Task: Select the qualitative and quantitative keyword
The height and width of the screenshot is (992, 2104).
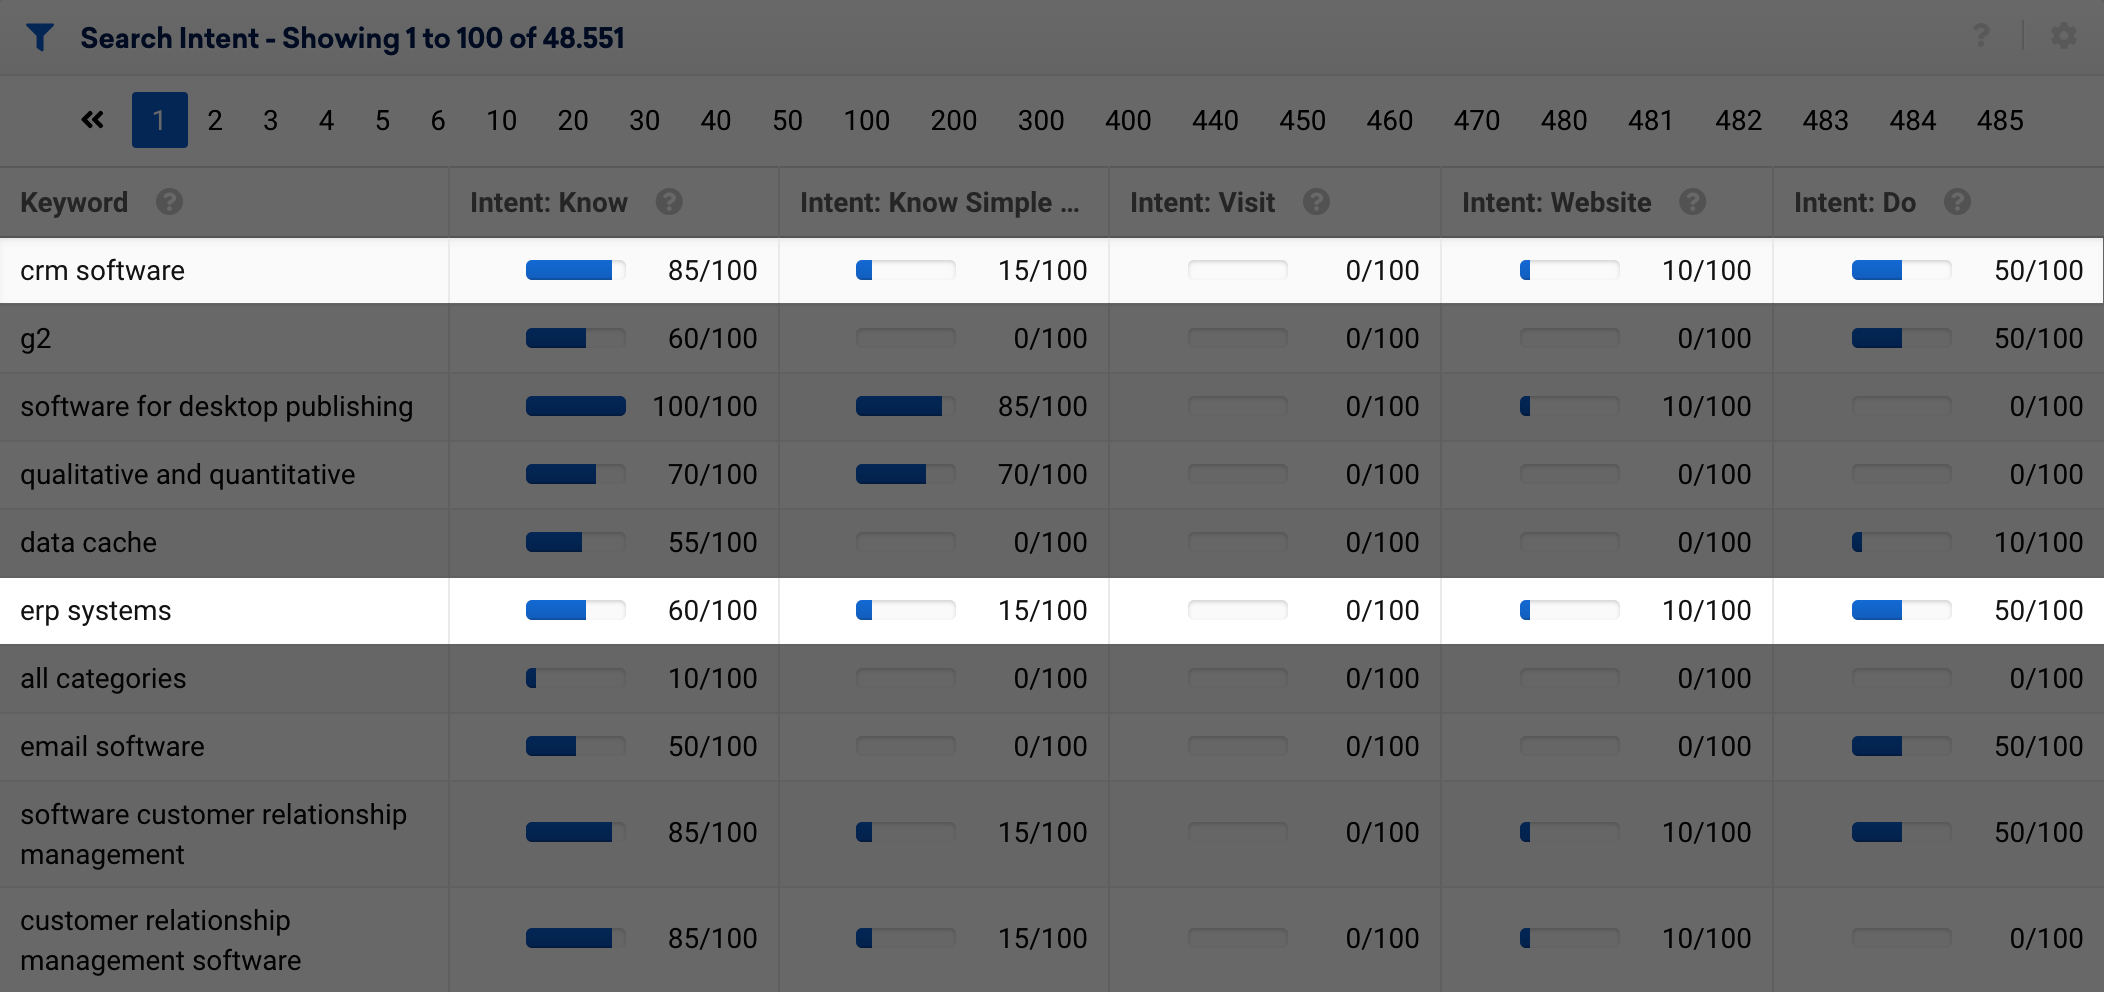Action: pos(188,474)
